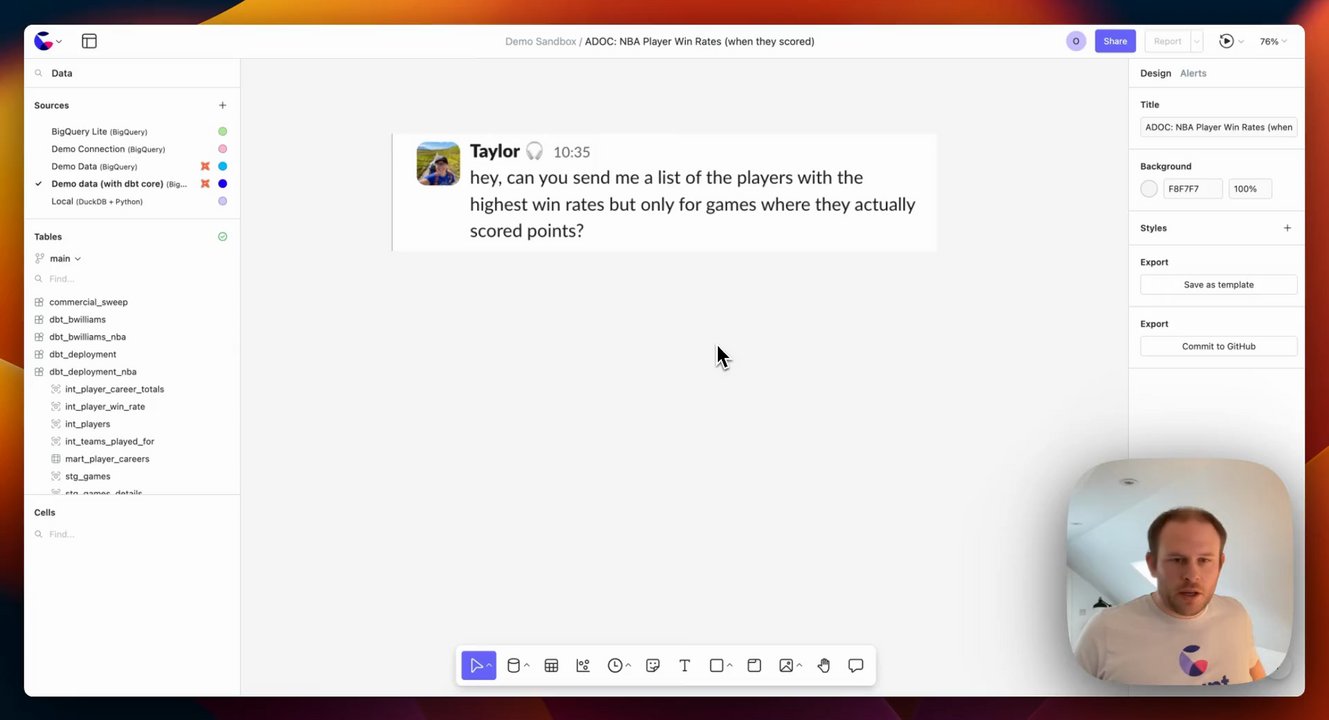Expand the 'dbt_deployment' schema

(x=82, y=354)
